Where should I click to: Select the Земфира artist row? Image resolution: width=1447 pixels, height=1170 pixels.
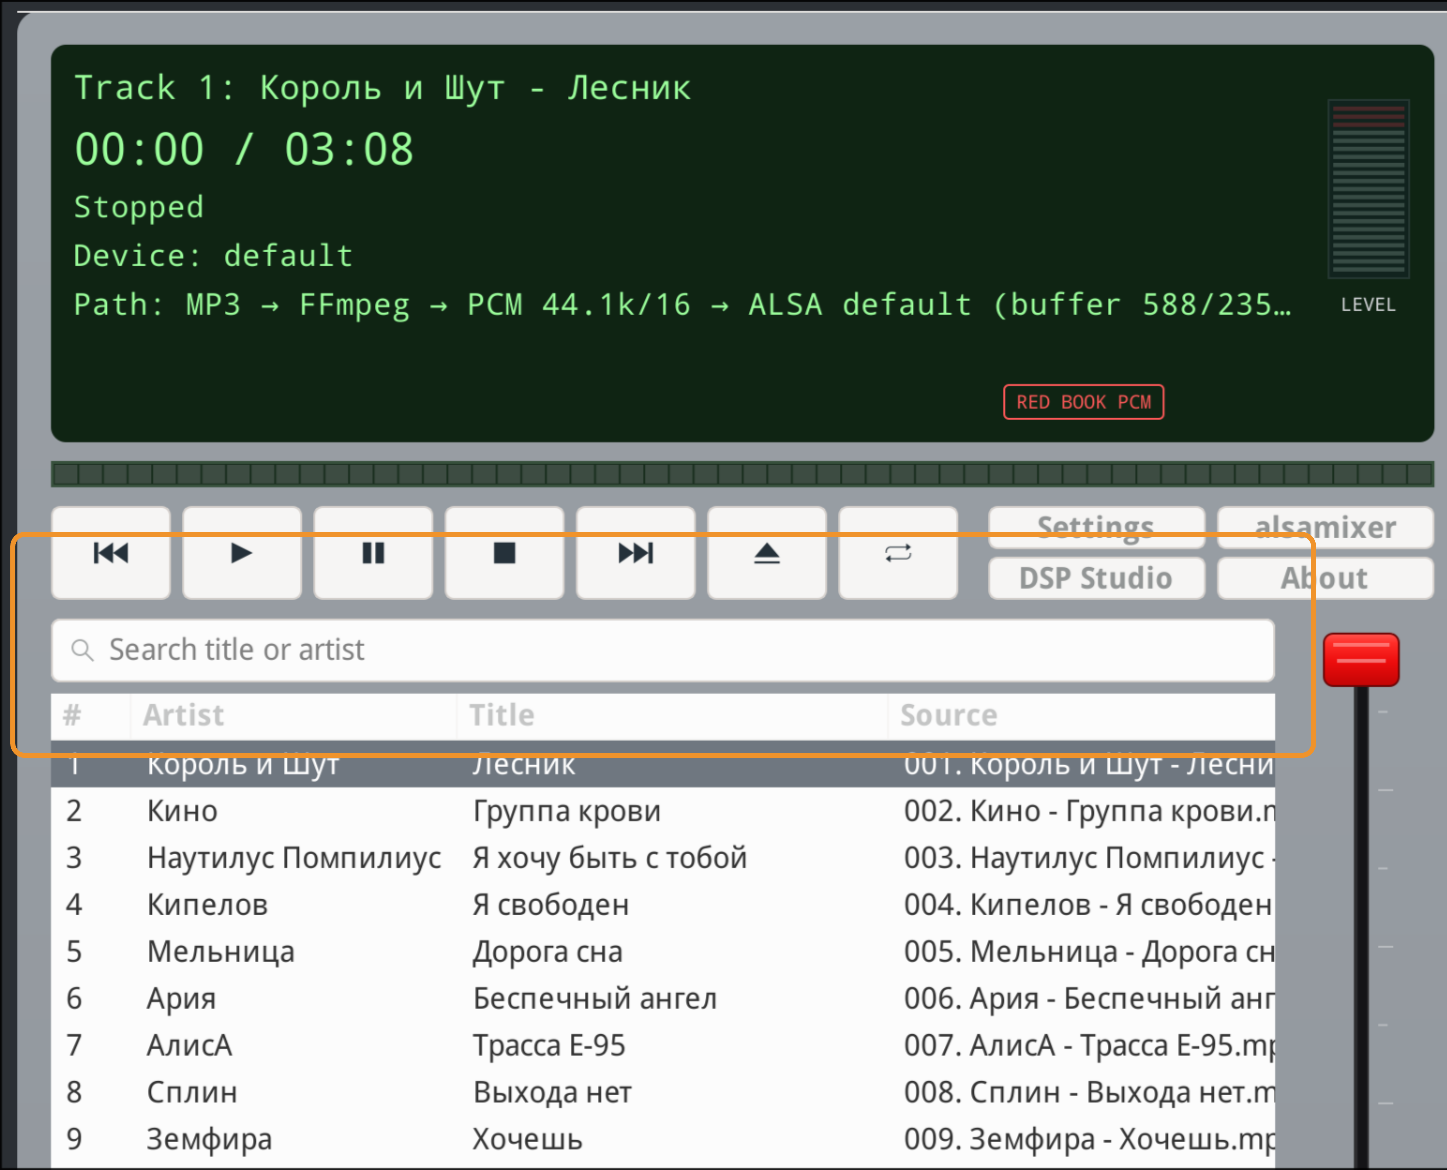(209, 1140)
